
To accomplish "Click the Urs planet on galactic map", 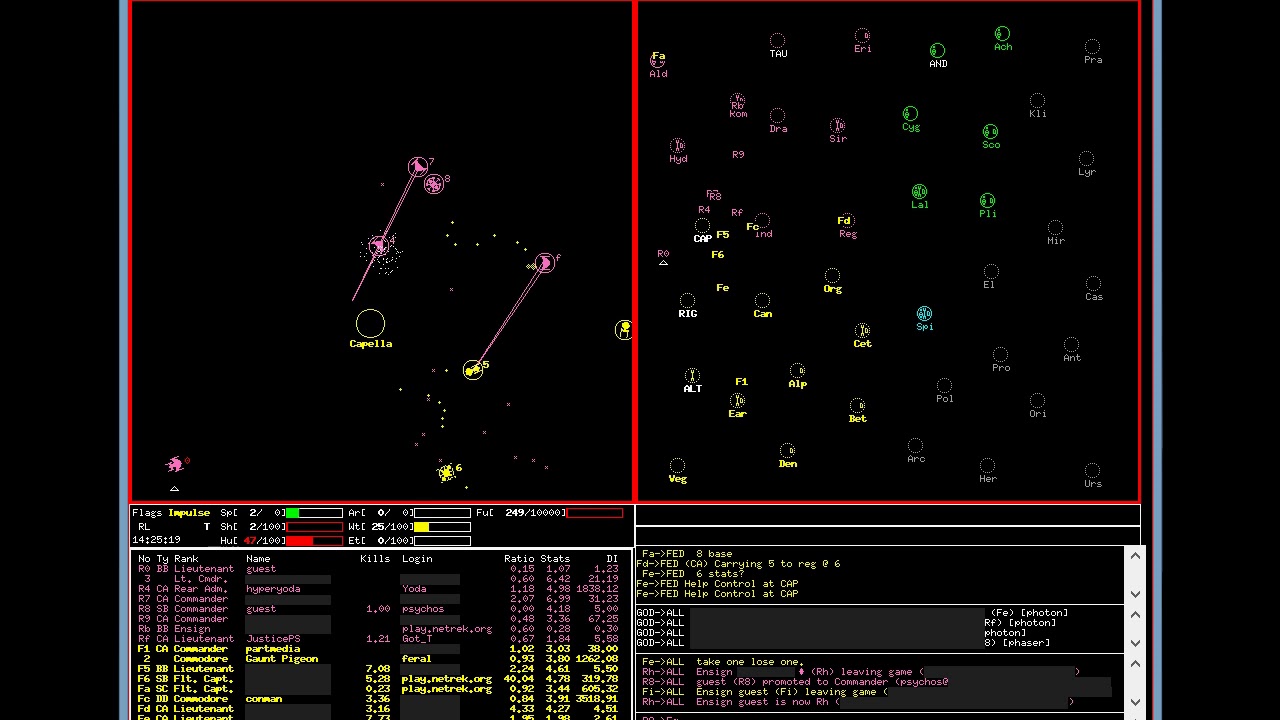I will point(1092,471).
